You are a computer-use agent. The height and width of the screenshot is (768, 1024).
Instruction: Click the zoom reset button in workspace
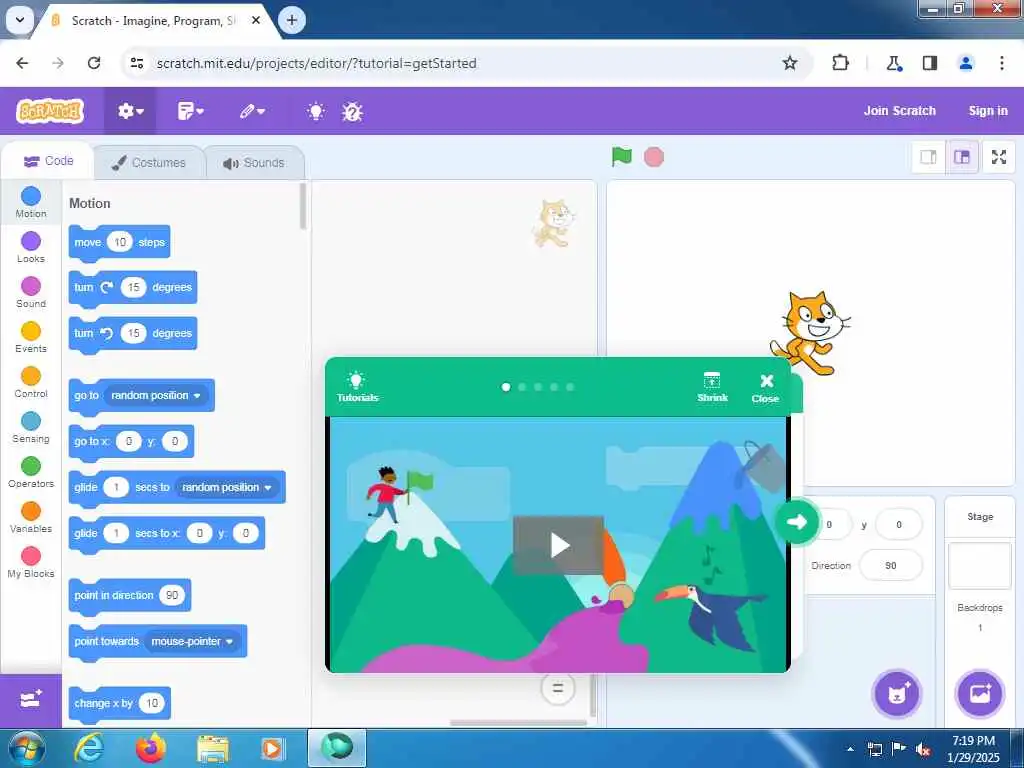tap(558, 688)
